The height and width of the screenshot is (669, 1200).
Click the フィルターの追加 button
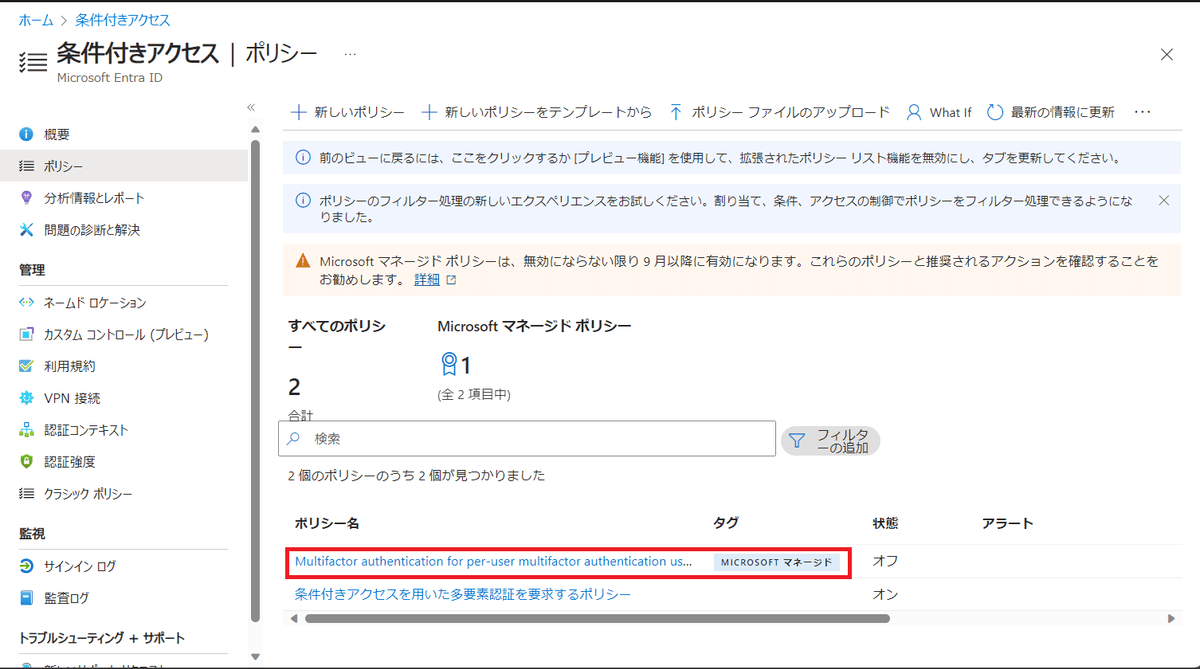[830, 441]
